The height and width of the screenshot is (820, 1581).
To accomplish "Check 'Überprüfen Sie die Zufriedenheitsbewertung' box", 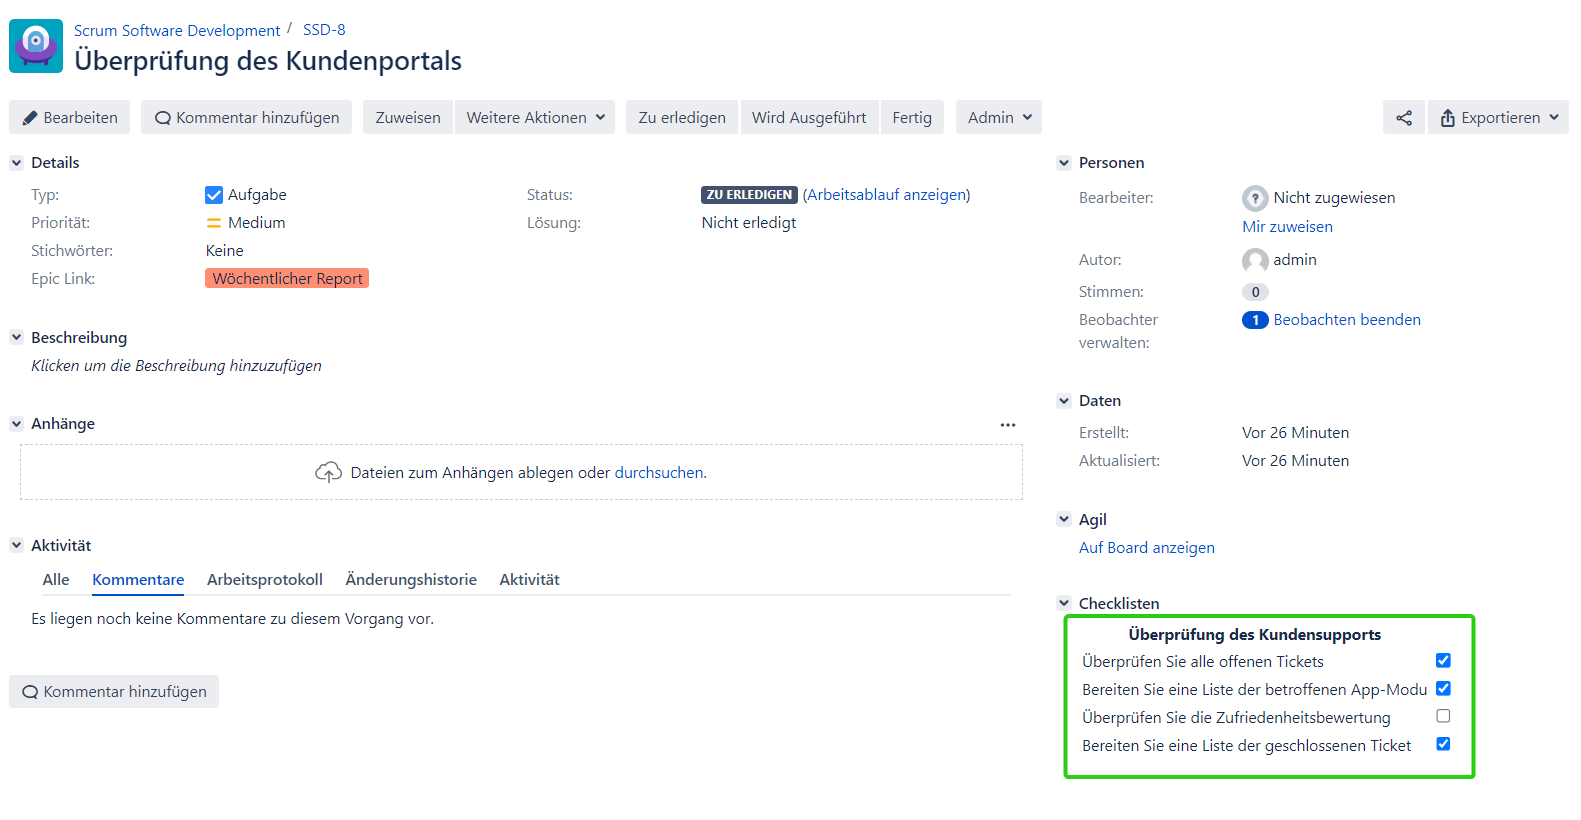I will coord(1443,716).
